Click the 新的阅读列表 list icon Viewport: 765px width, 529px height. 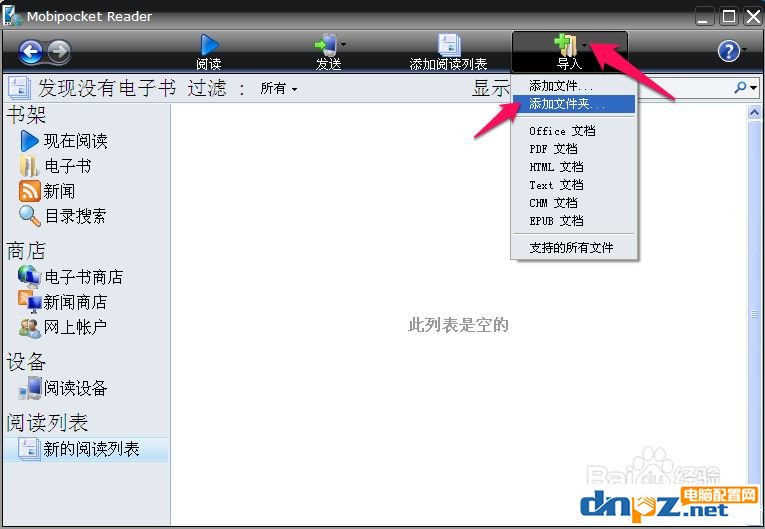pos(28,448)
